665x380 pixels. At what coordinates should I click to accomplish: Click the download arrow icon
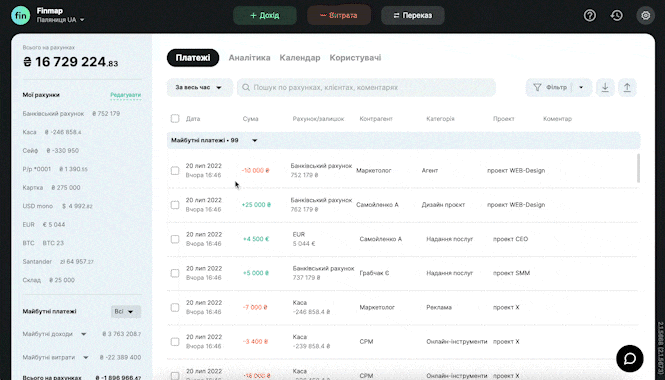[x=605, y=87]
